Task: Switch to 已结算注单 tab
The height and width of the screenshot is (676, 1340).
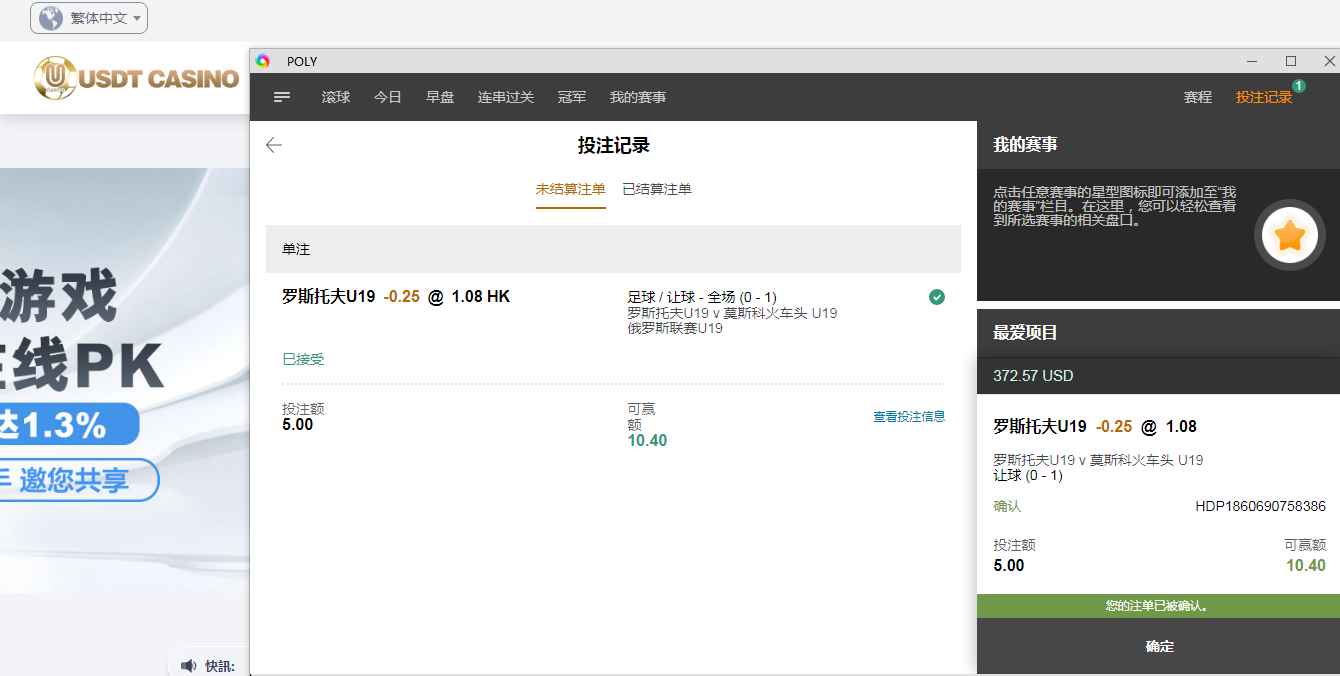Action: click(x=656, y=189)
